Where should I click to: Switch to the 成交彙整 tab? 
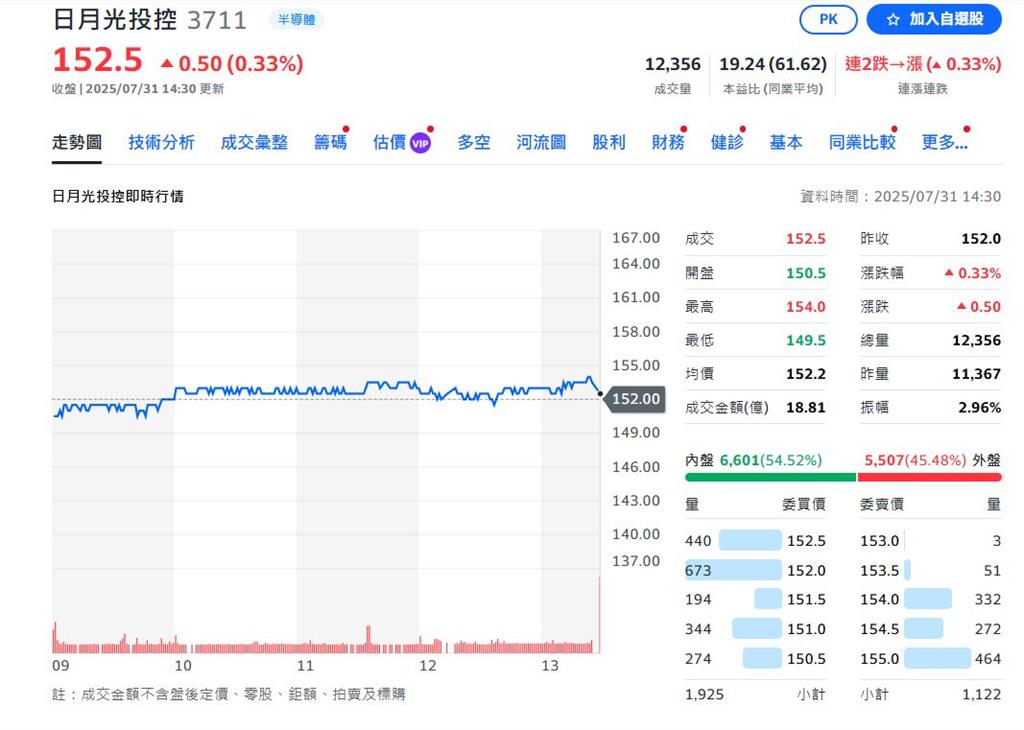(254, 142)
